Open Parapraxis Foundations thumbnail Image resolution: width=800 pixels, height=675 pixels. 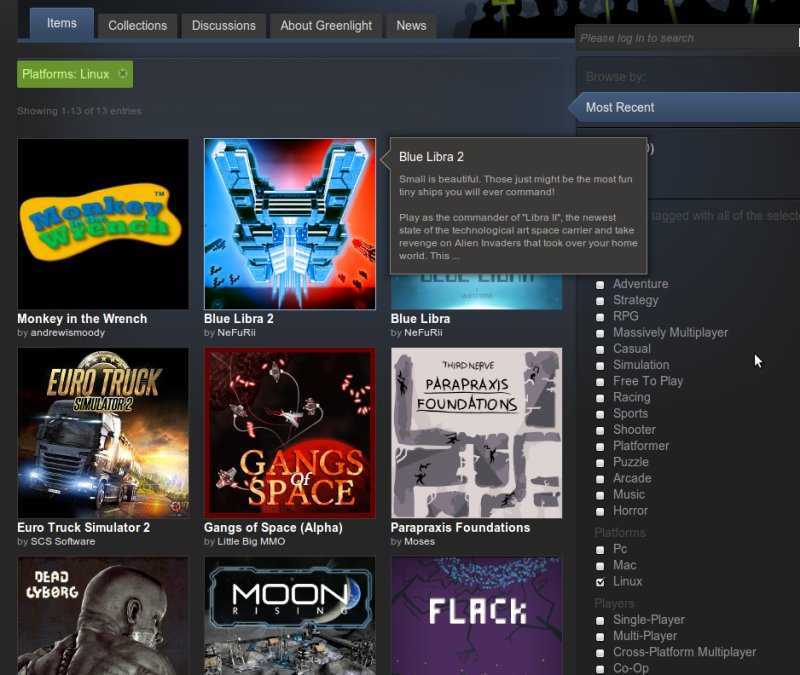(x=477, y=433)
